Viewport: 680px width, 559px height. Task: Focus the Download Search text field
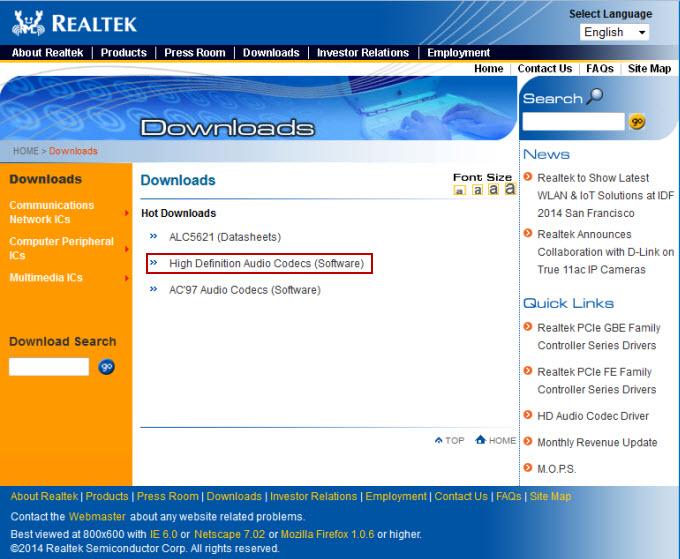[x=49, y=367]
